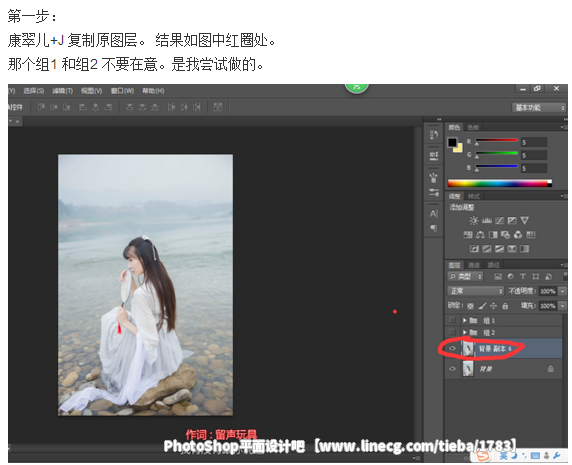Open the blend mode 正常 dropdown
This screenshot has height=465, width=572.
click(x=476, y=291)
